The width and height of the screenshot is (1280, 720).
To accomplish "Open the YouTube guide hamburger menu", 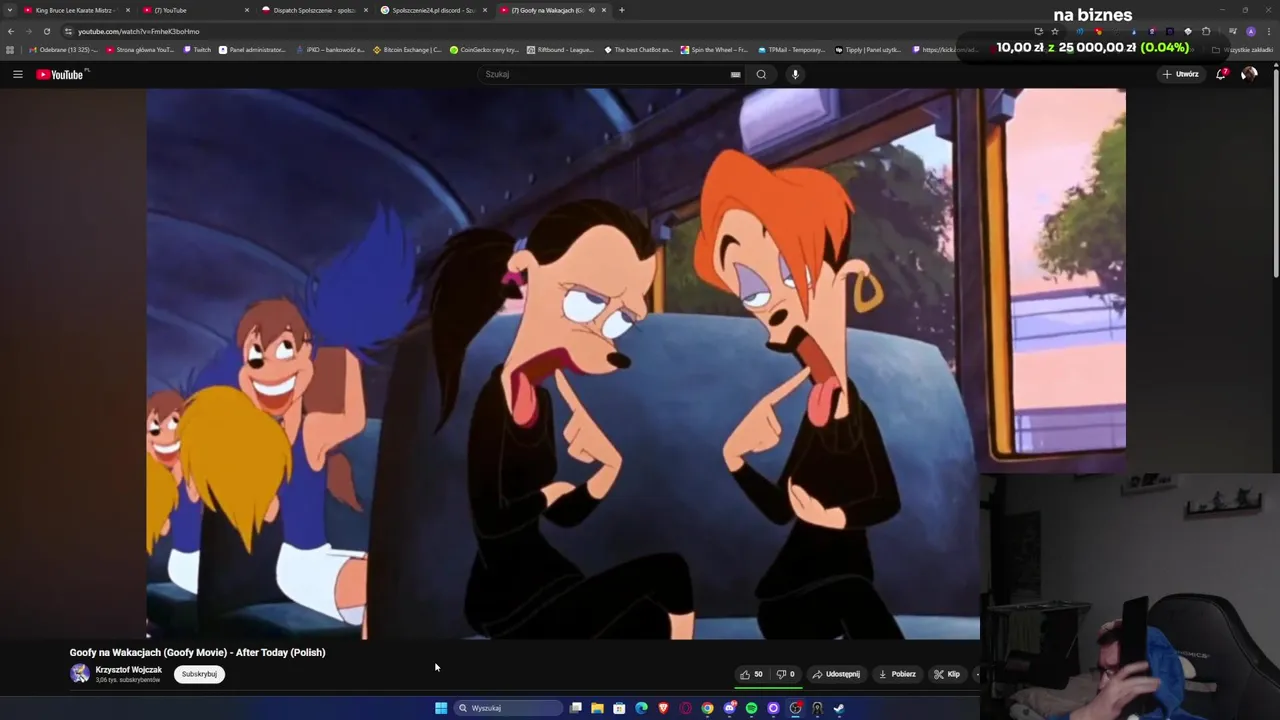I will tap(17, 74).
